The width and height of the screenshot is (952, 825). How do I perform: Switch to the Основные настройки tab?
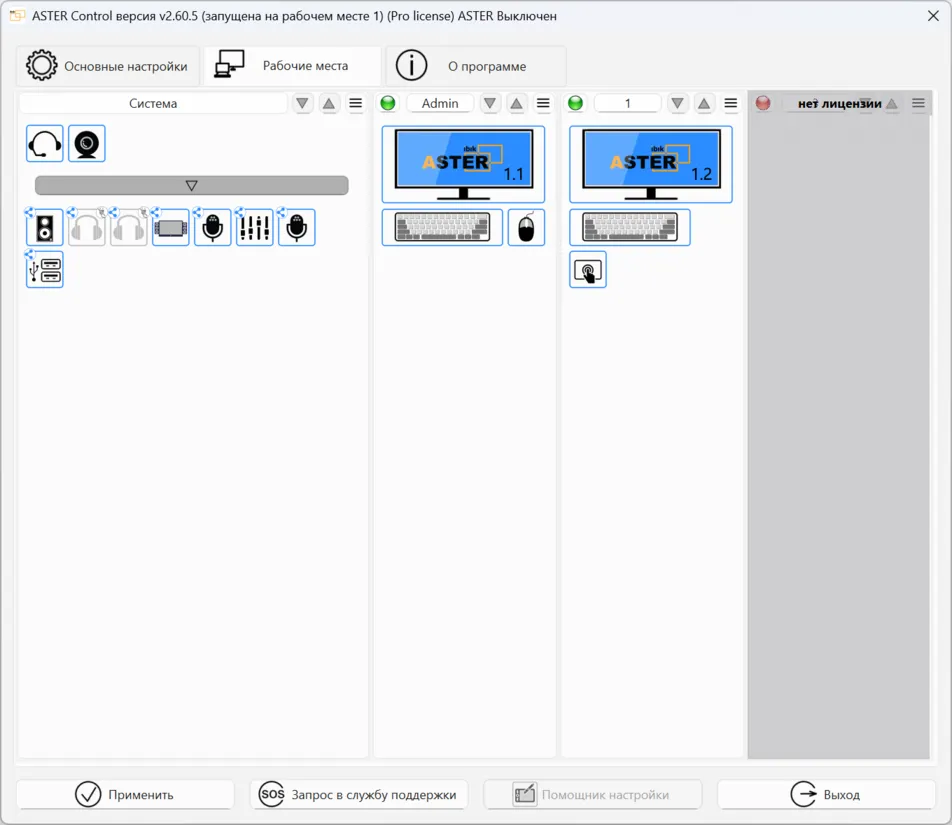coord(107,65)
